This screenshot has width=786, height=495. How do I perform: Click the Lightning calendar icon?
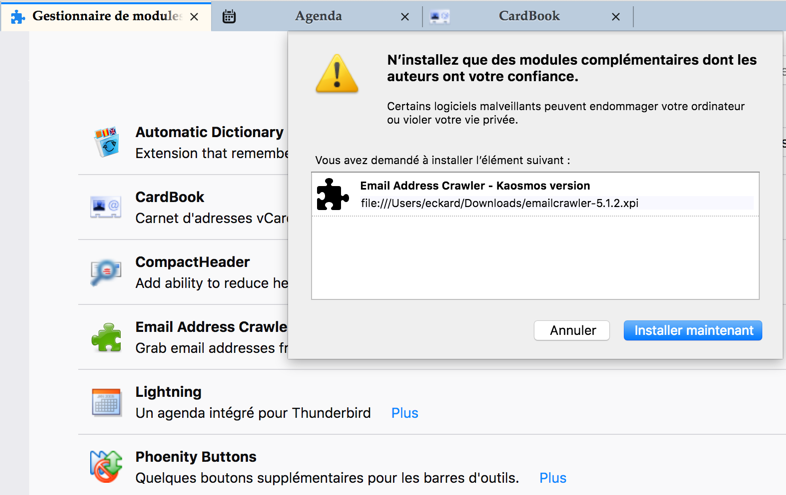[x=106, y=402]
